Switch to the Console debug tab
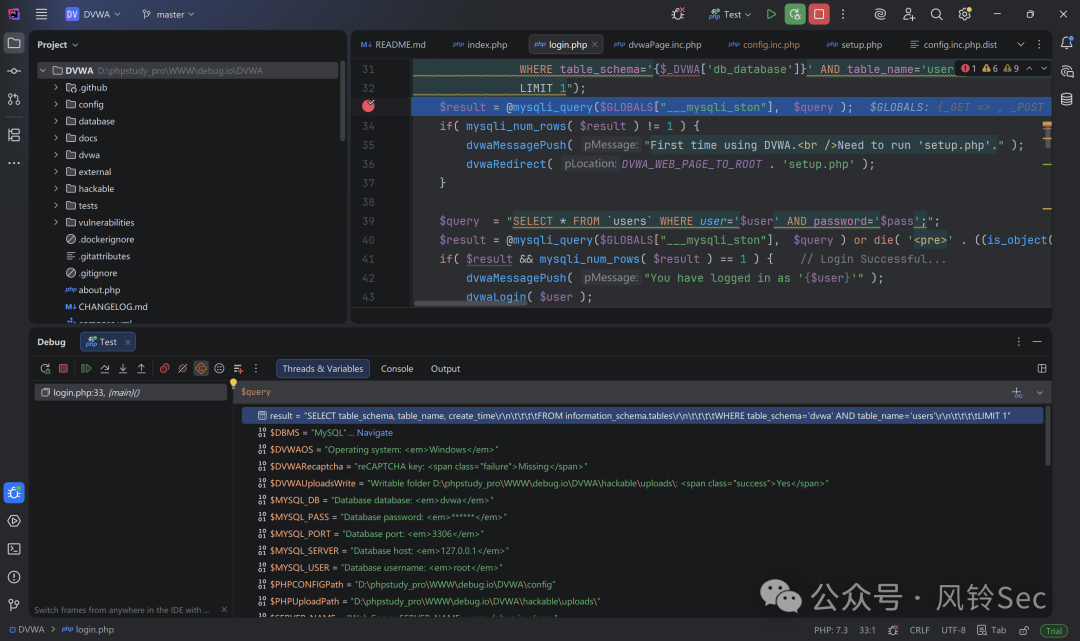Viewport: 1080px width, 641px height. coord(397,368)
